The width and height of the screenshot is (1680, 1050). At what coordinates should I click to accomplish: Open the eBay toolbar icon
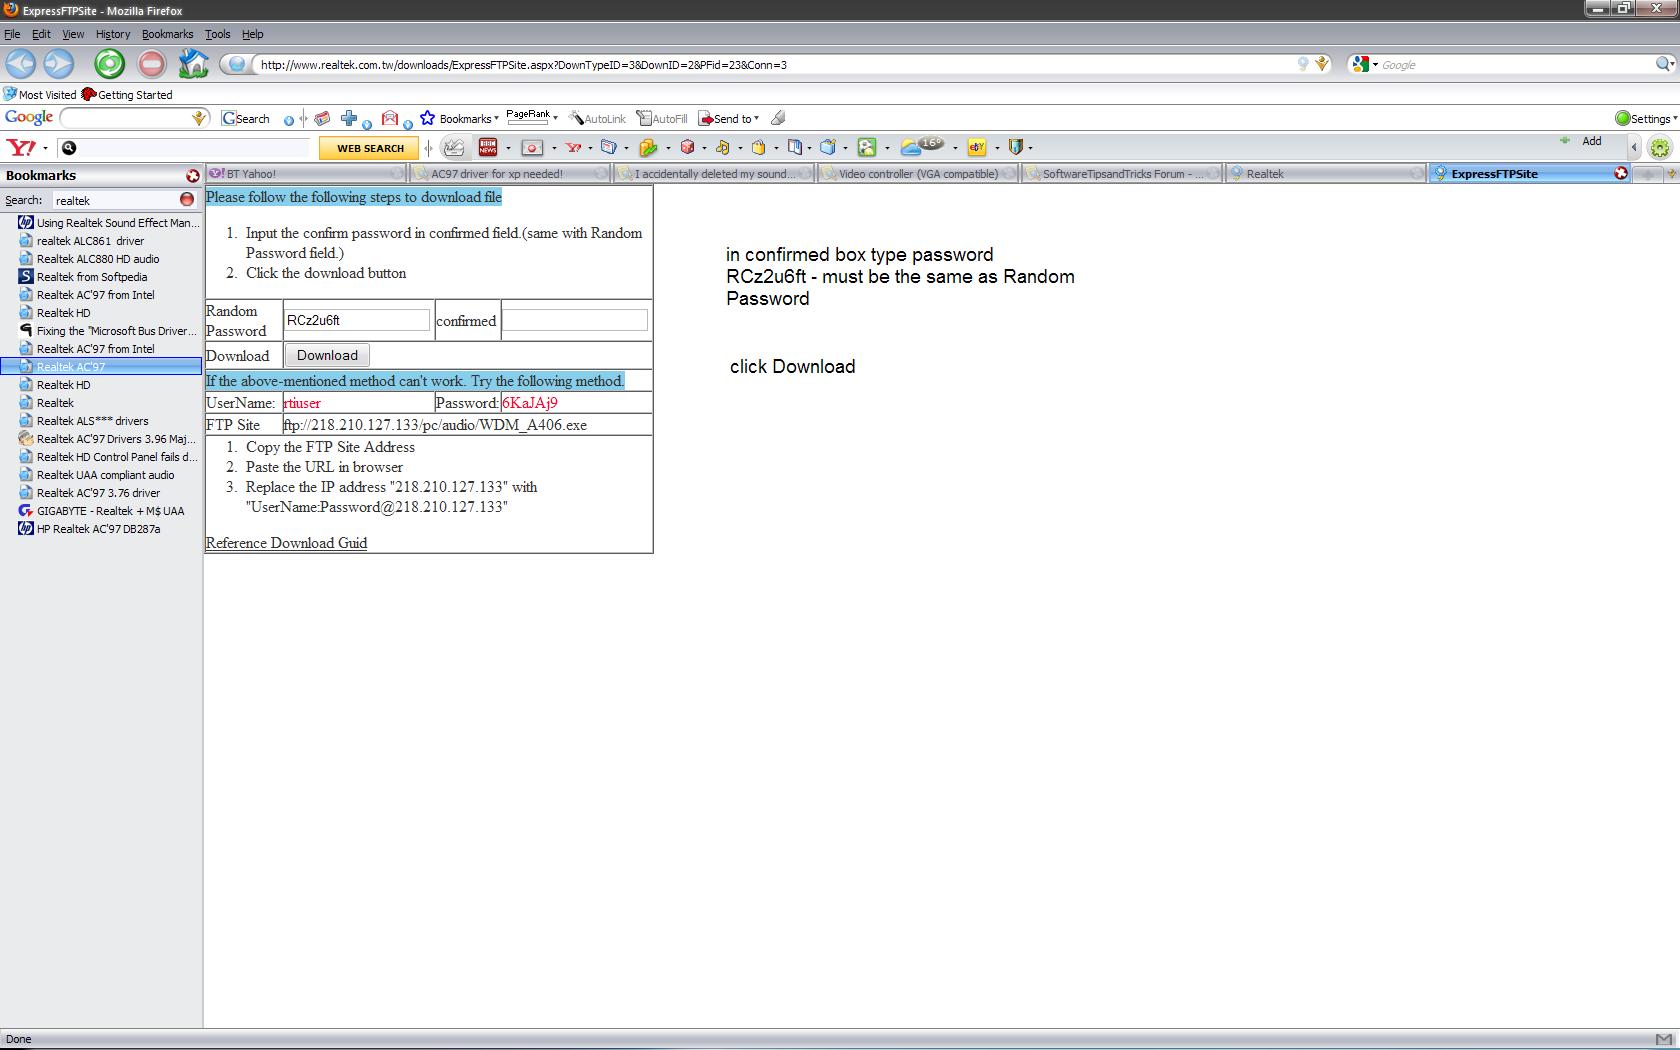coord(977,147)
